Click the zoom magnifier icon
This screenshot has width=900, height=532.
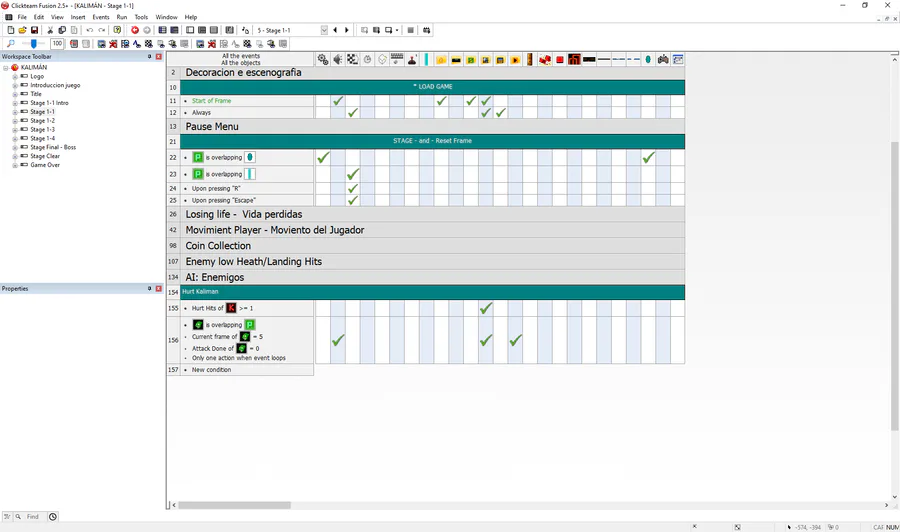pyautogui.click(x=10, y=44)
